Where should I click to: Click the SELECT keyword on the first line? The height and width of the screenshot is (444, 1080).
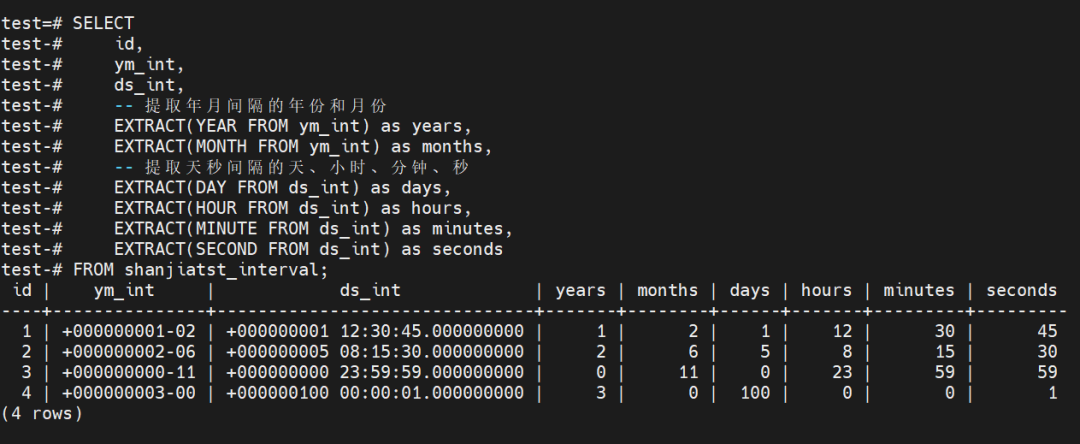click(x=103, y=23)
